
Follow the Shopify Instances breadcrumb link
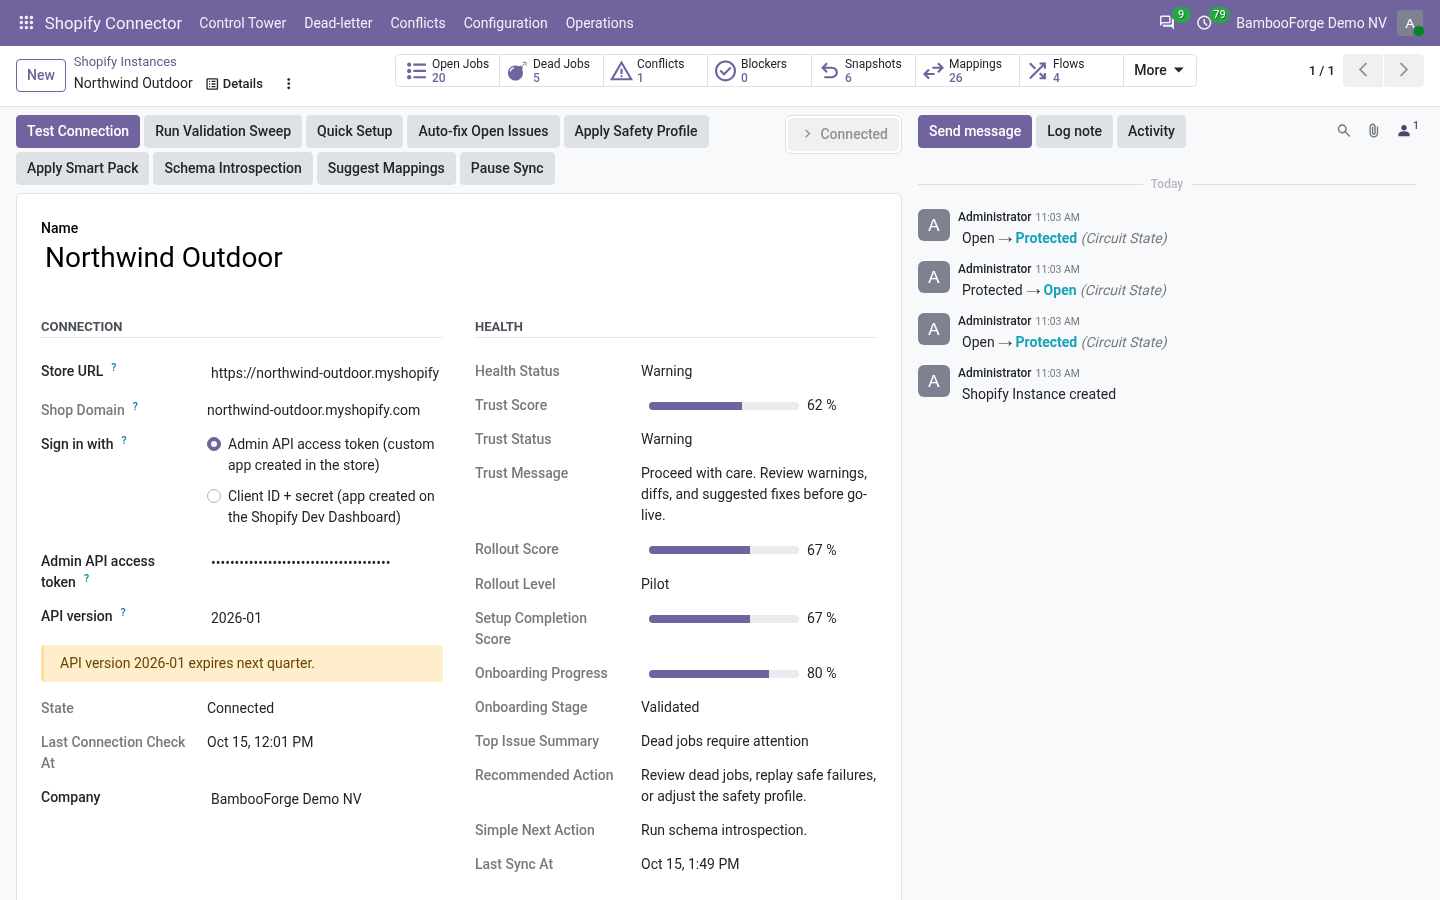pos(125,62)
